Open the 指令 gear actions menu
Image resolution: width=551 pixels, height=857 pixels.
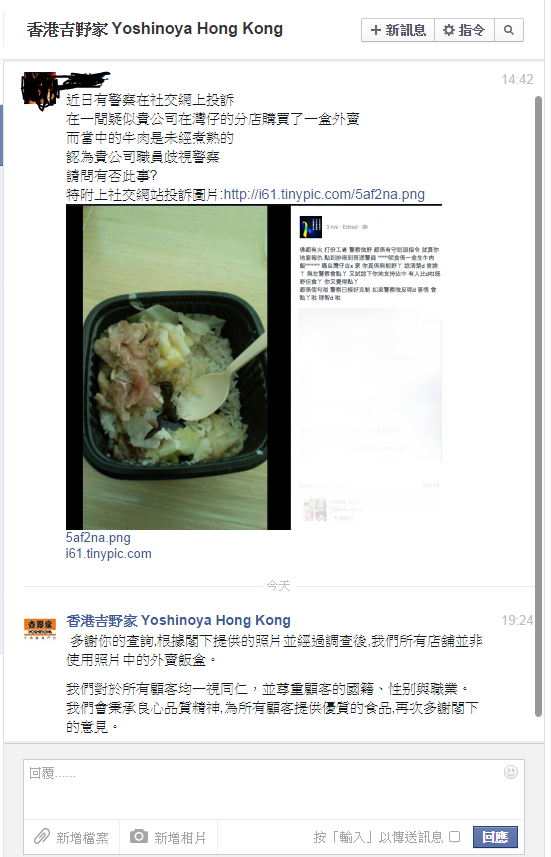point(464,30)
